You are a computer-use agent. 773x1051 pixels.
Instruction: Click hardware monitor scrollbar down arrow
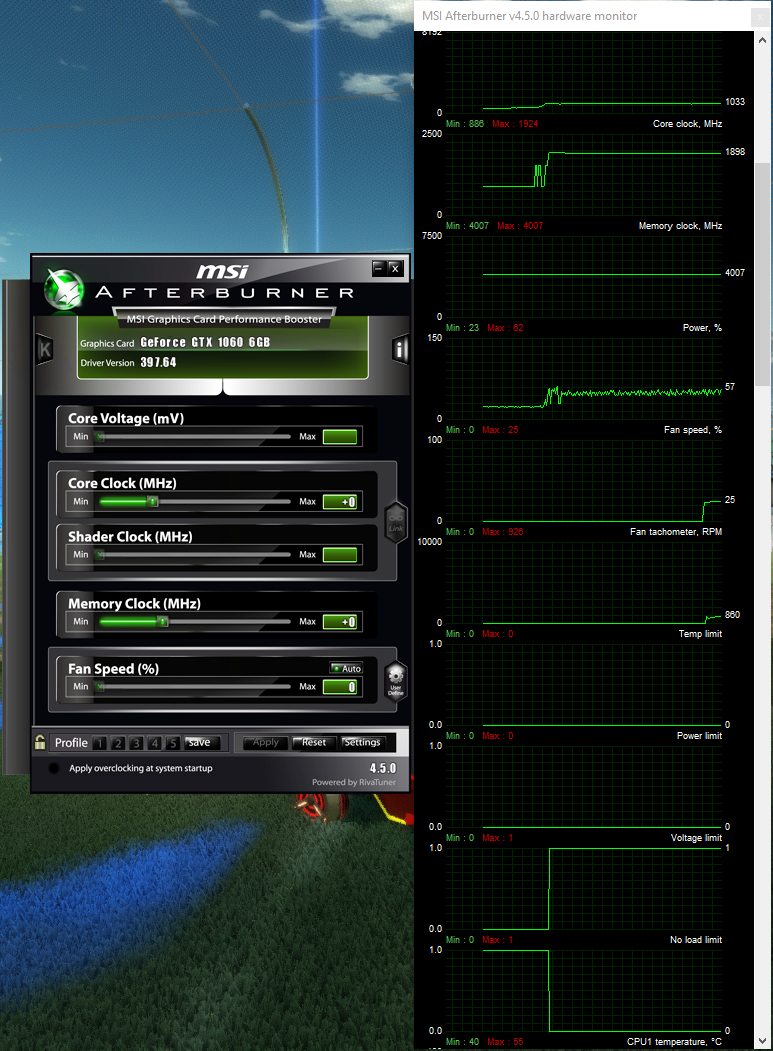pos(762,1041)
